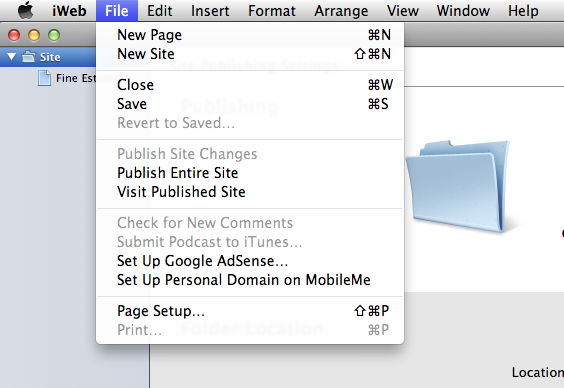Open the Edit menu
564x388 pixels.
pos(160,11)
